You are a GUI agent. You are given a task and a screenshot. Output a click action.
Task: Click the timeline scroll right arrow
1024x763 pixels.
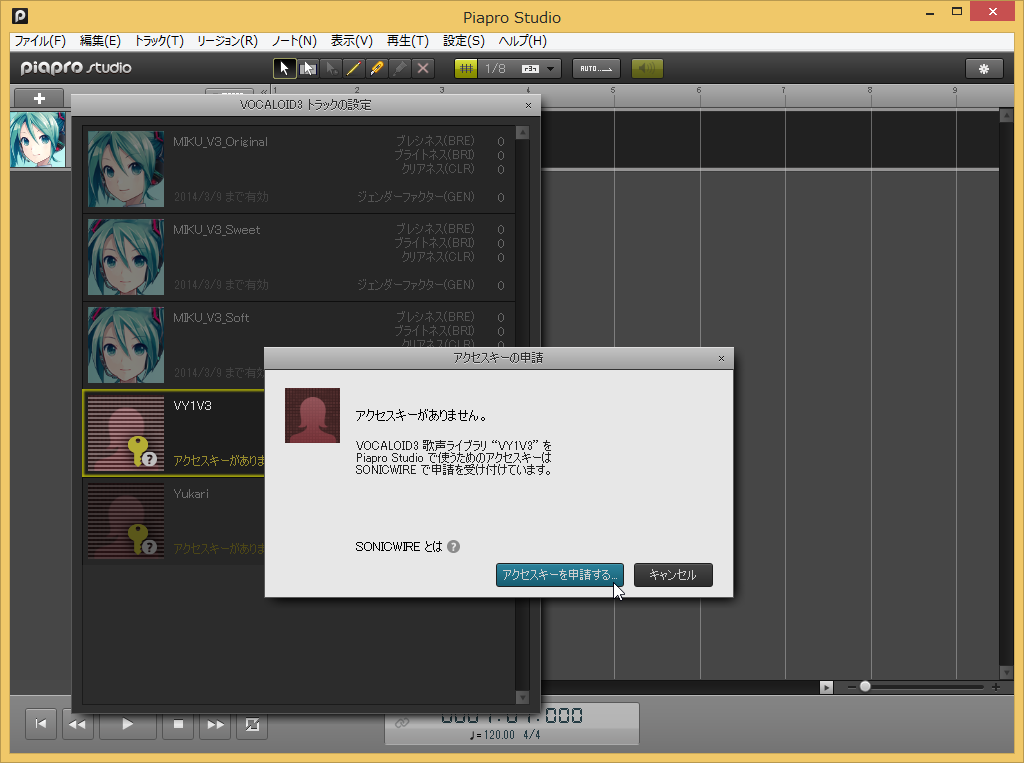point(826,687)
